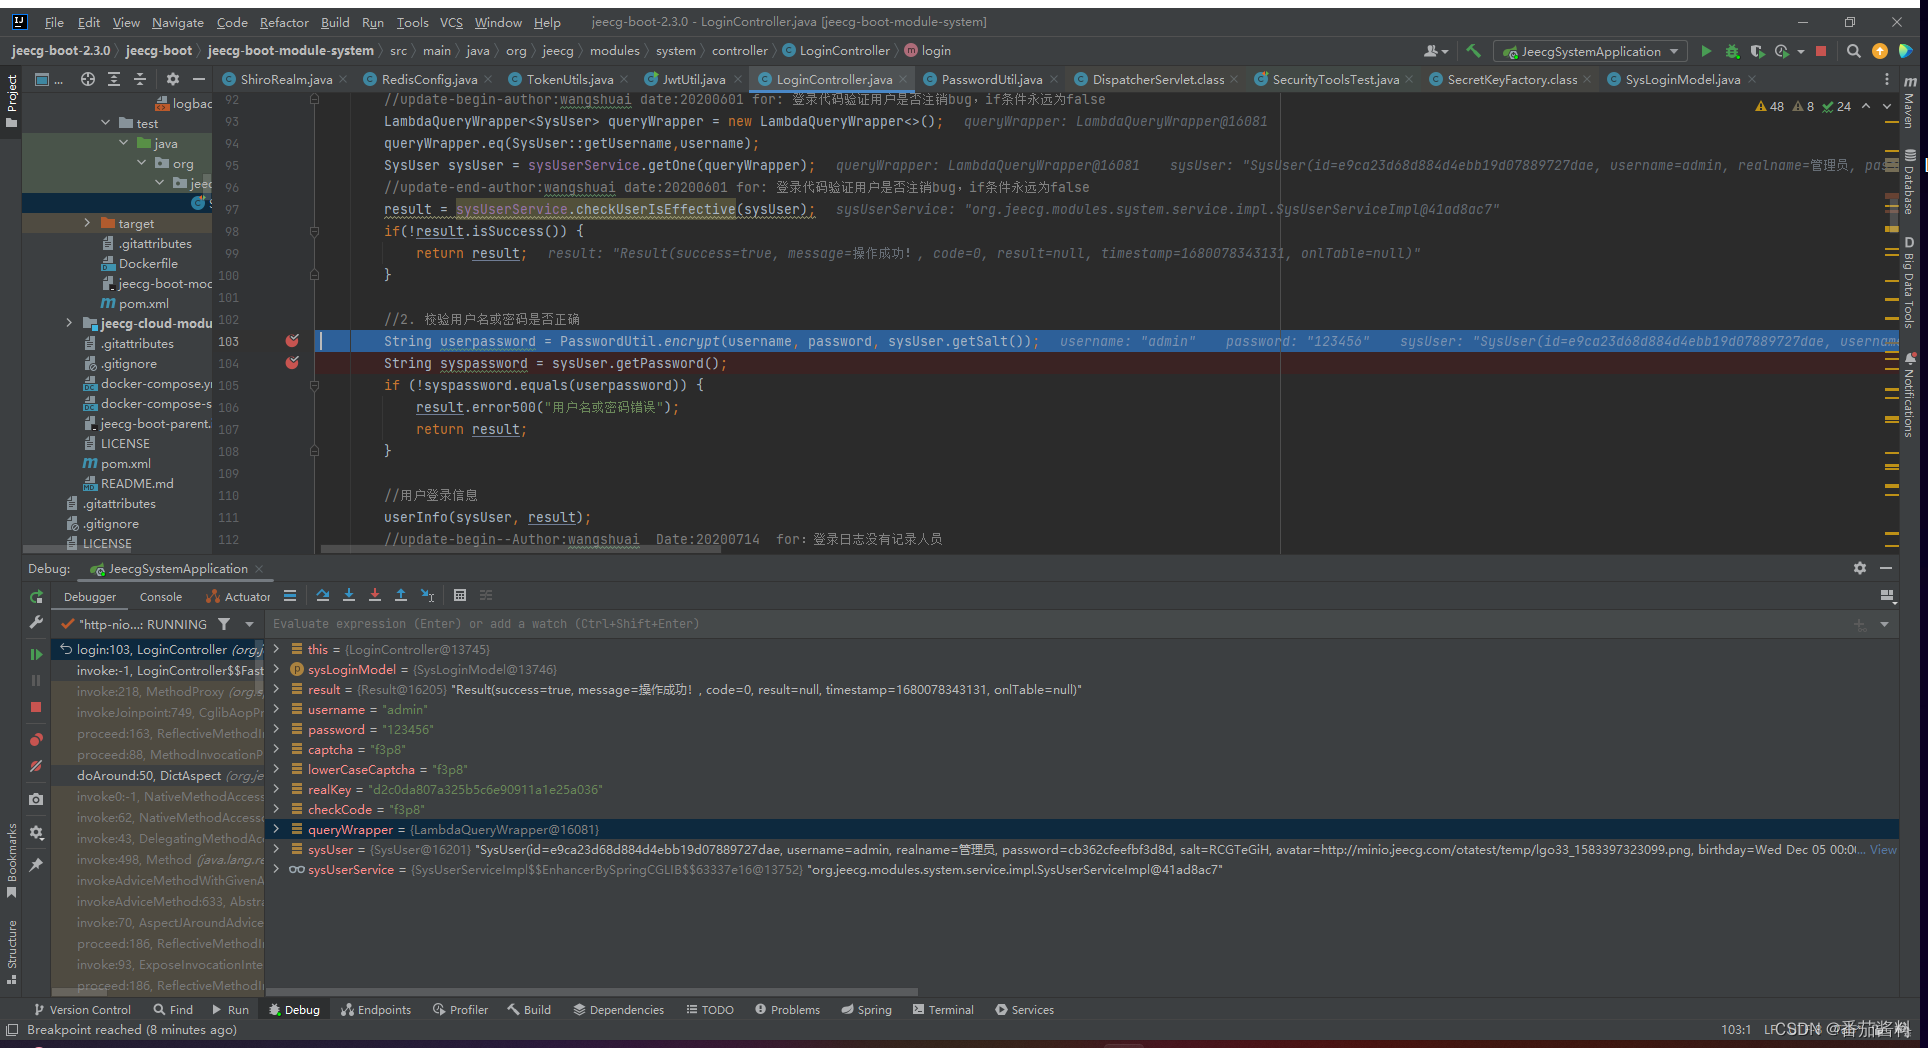This screenshot has height=1048, width=1928.
Task: Resume Program in debug sidebar
Action: (x=36, y=654)
